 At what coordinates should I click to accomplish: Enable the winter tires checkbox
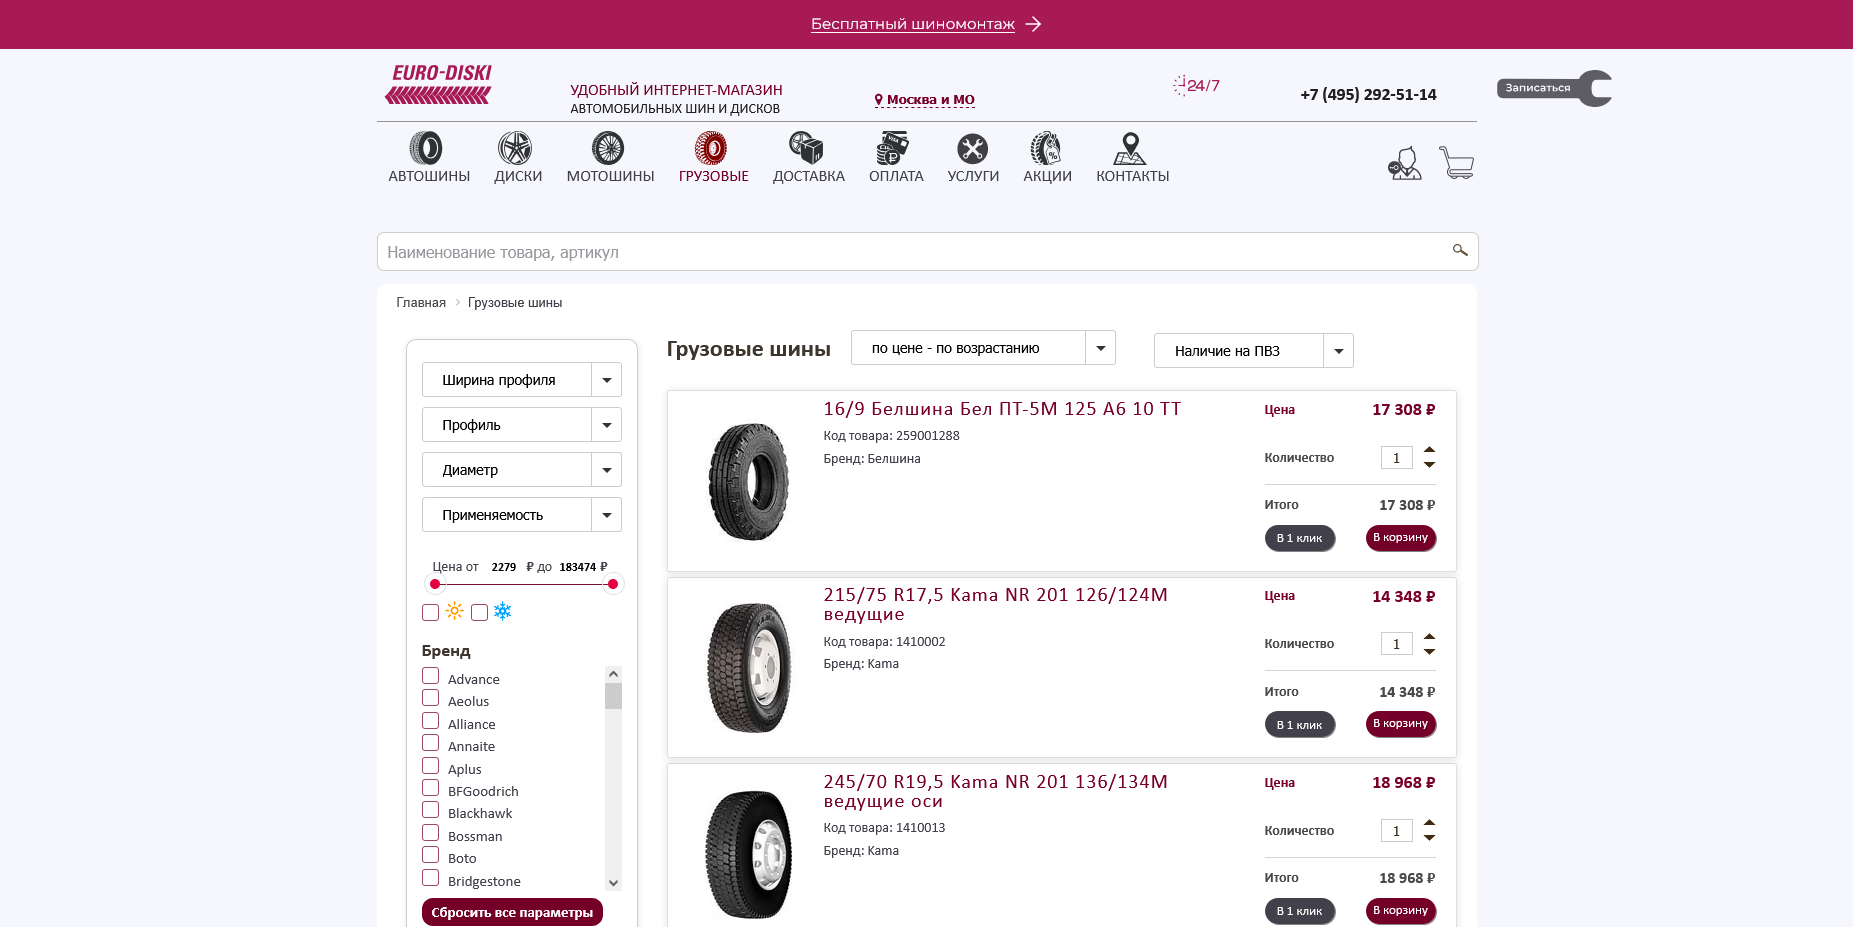[x=480, y=612]
